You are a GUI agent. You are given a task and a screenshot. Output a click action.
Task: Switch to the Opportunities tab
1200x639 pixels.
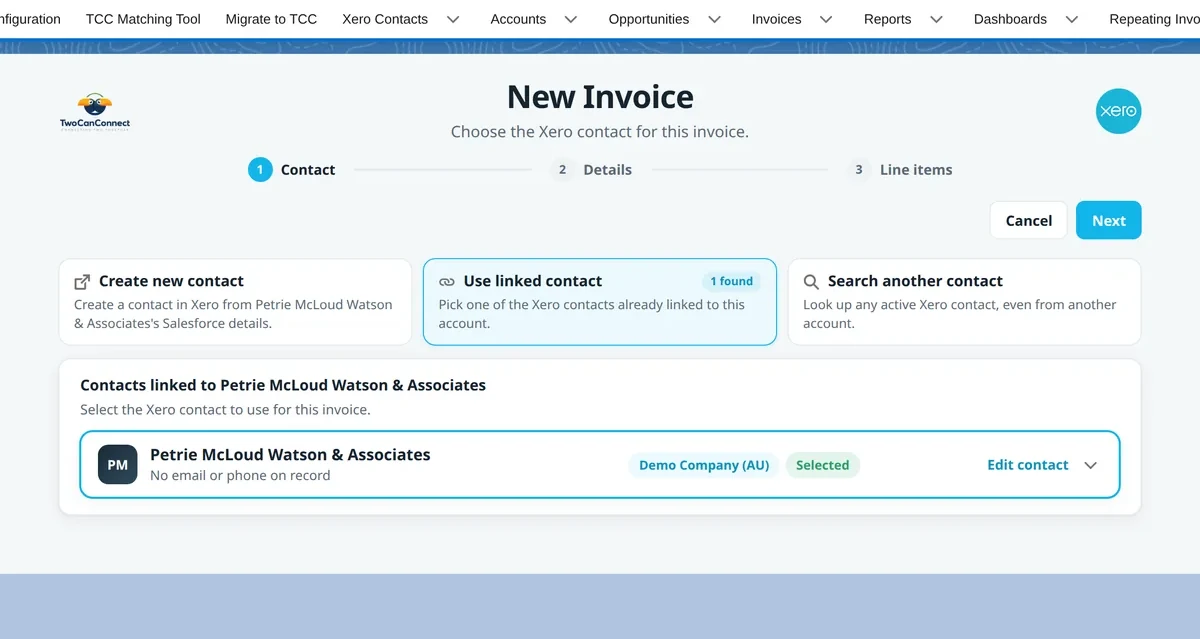tap(649, 19)
